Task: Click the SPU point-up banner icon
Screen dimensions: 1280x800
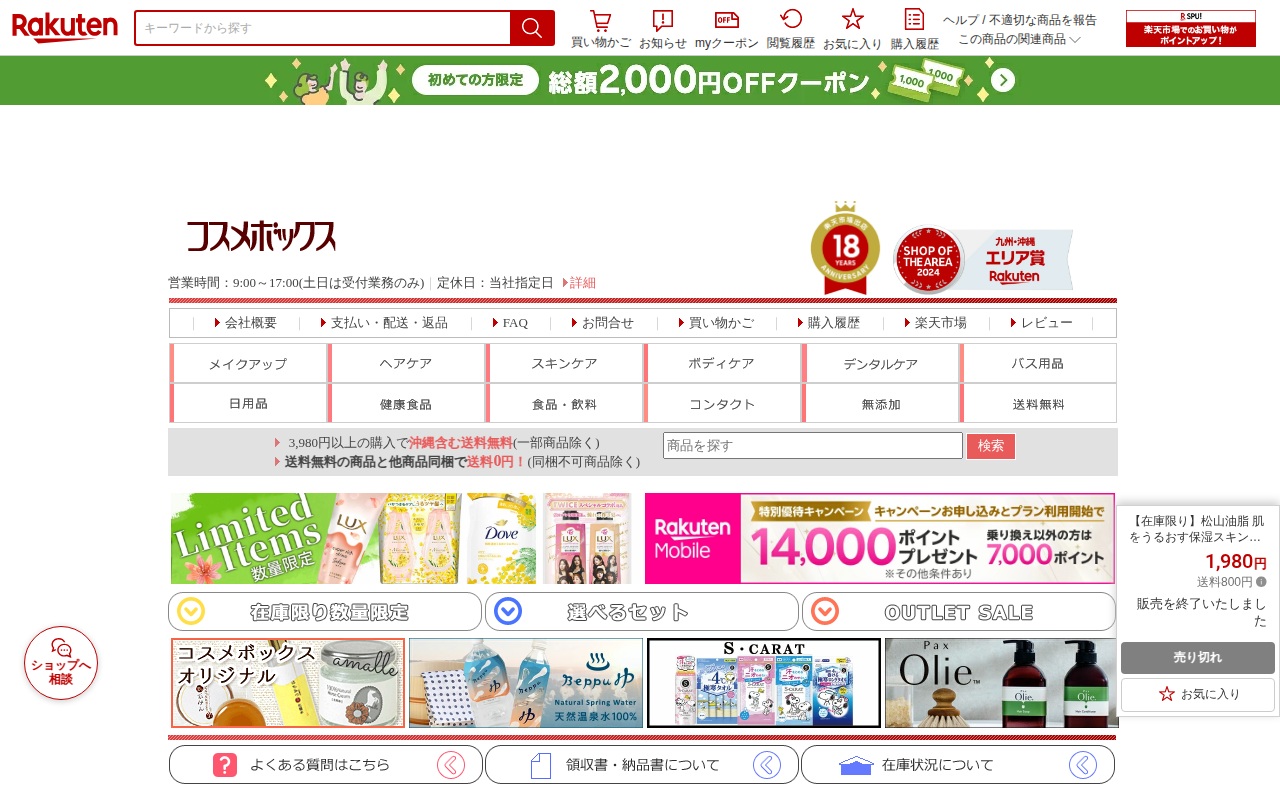Action: coord(1191,28)
